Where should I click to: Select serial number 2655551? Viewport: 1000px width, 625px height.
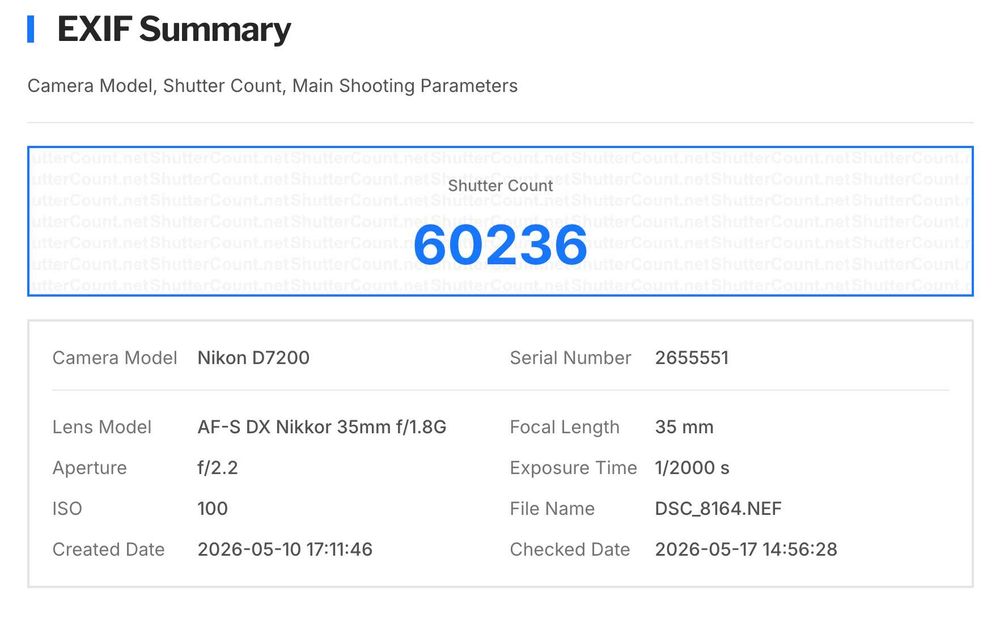point(691,358)
